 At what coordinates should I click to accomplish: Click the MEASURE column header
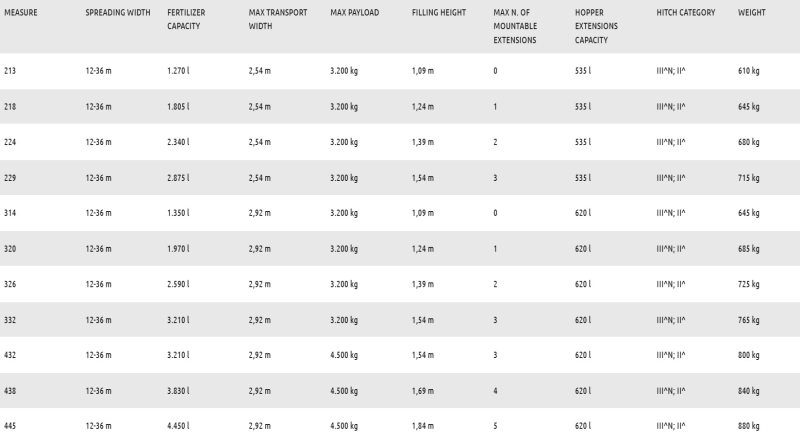(20, 12)
